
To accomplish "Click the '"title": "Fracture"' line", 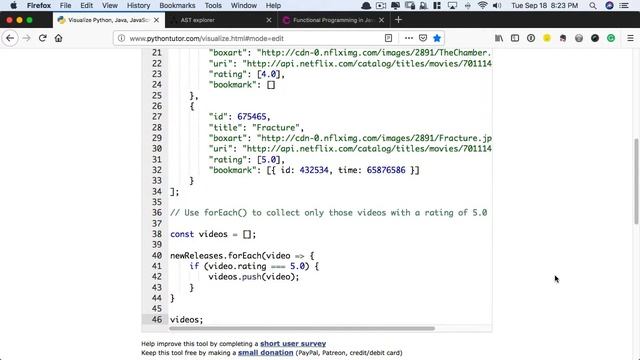I will coord(256,128).
